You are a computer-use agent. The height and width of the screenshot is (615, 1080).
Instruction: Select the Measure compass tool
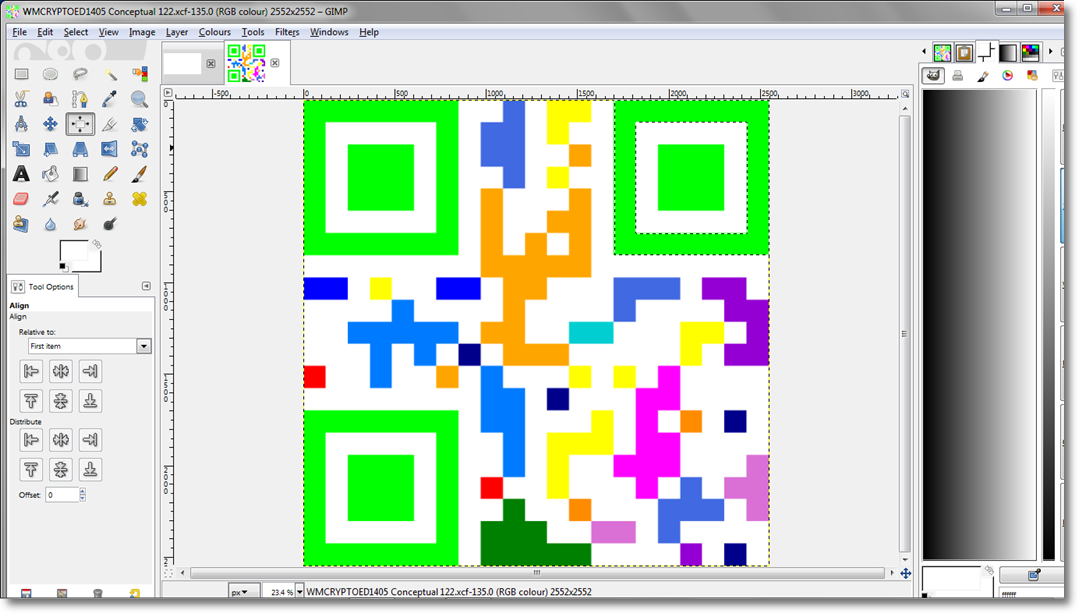point(21,124)
